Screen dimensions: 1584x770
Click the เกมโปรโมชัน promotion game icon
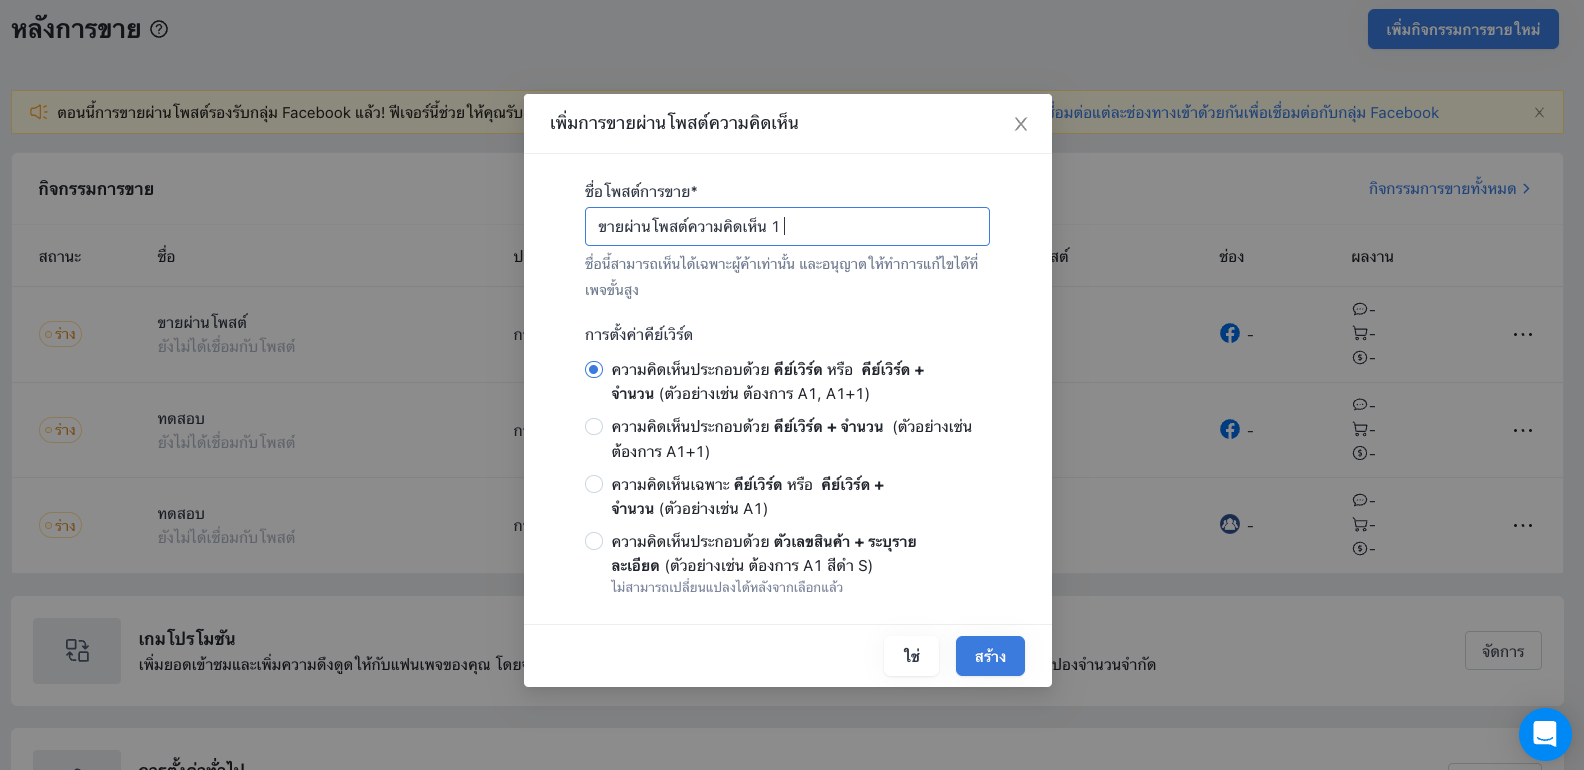tap(77, 651)
